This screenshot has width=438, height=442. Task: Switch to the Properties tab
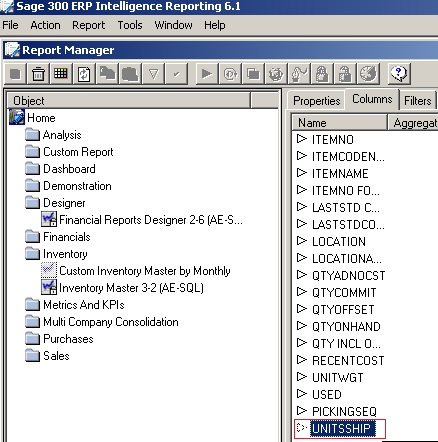tap(316, 101)
